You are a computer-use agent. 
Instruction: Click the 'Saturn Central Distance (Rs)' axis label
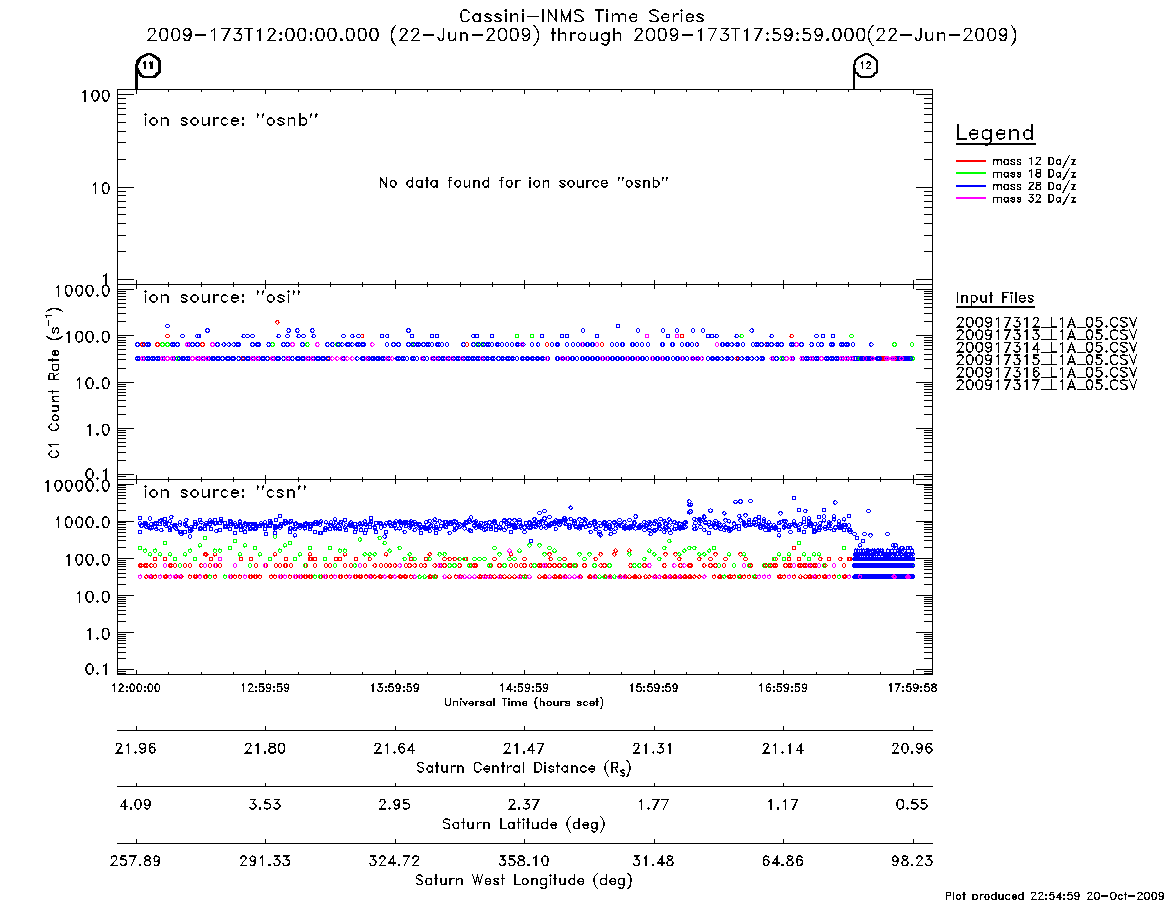(524, 768)
